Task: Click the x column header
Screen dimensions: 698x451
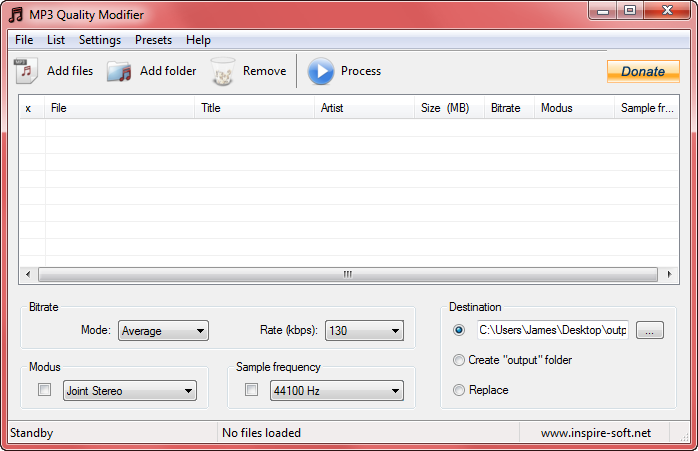Action: click(32, 108)
